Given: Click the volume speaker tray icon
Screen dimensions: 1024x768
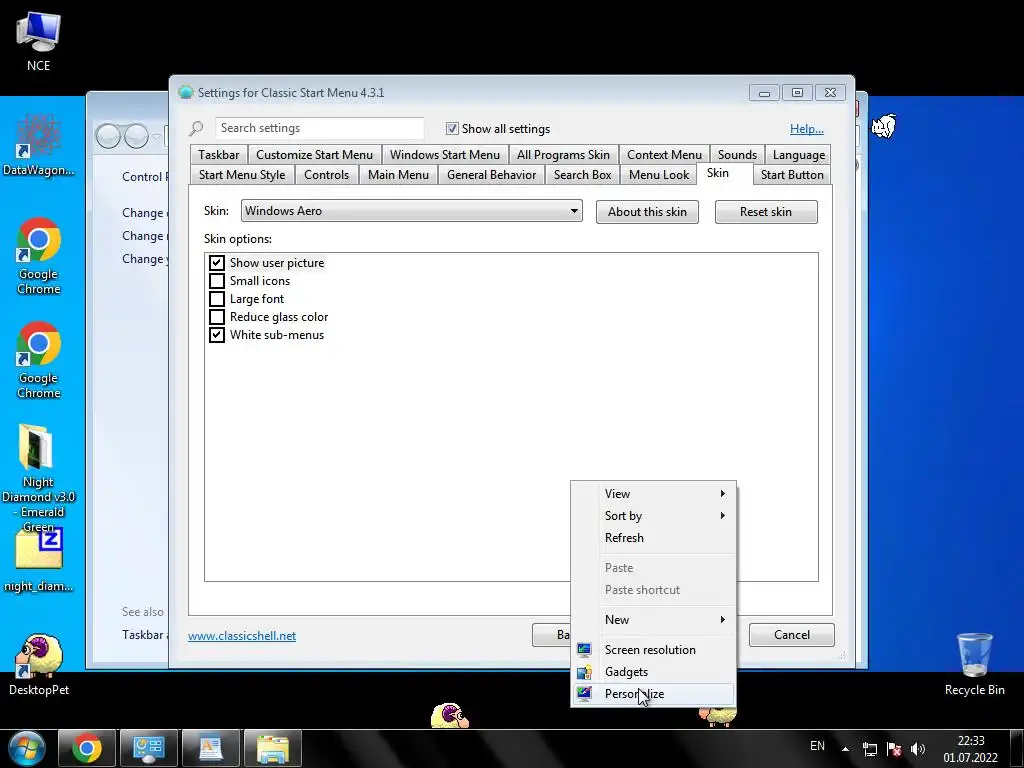Looking at the screenshot, I should click(918, 749).
